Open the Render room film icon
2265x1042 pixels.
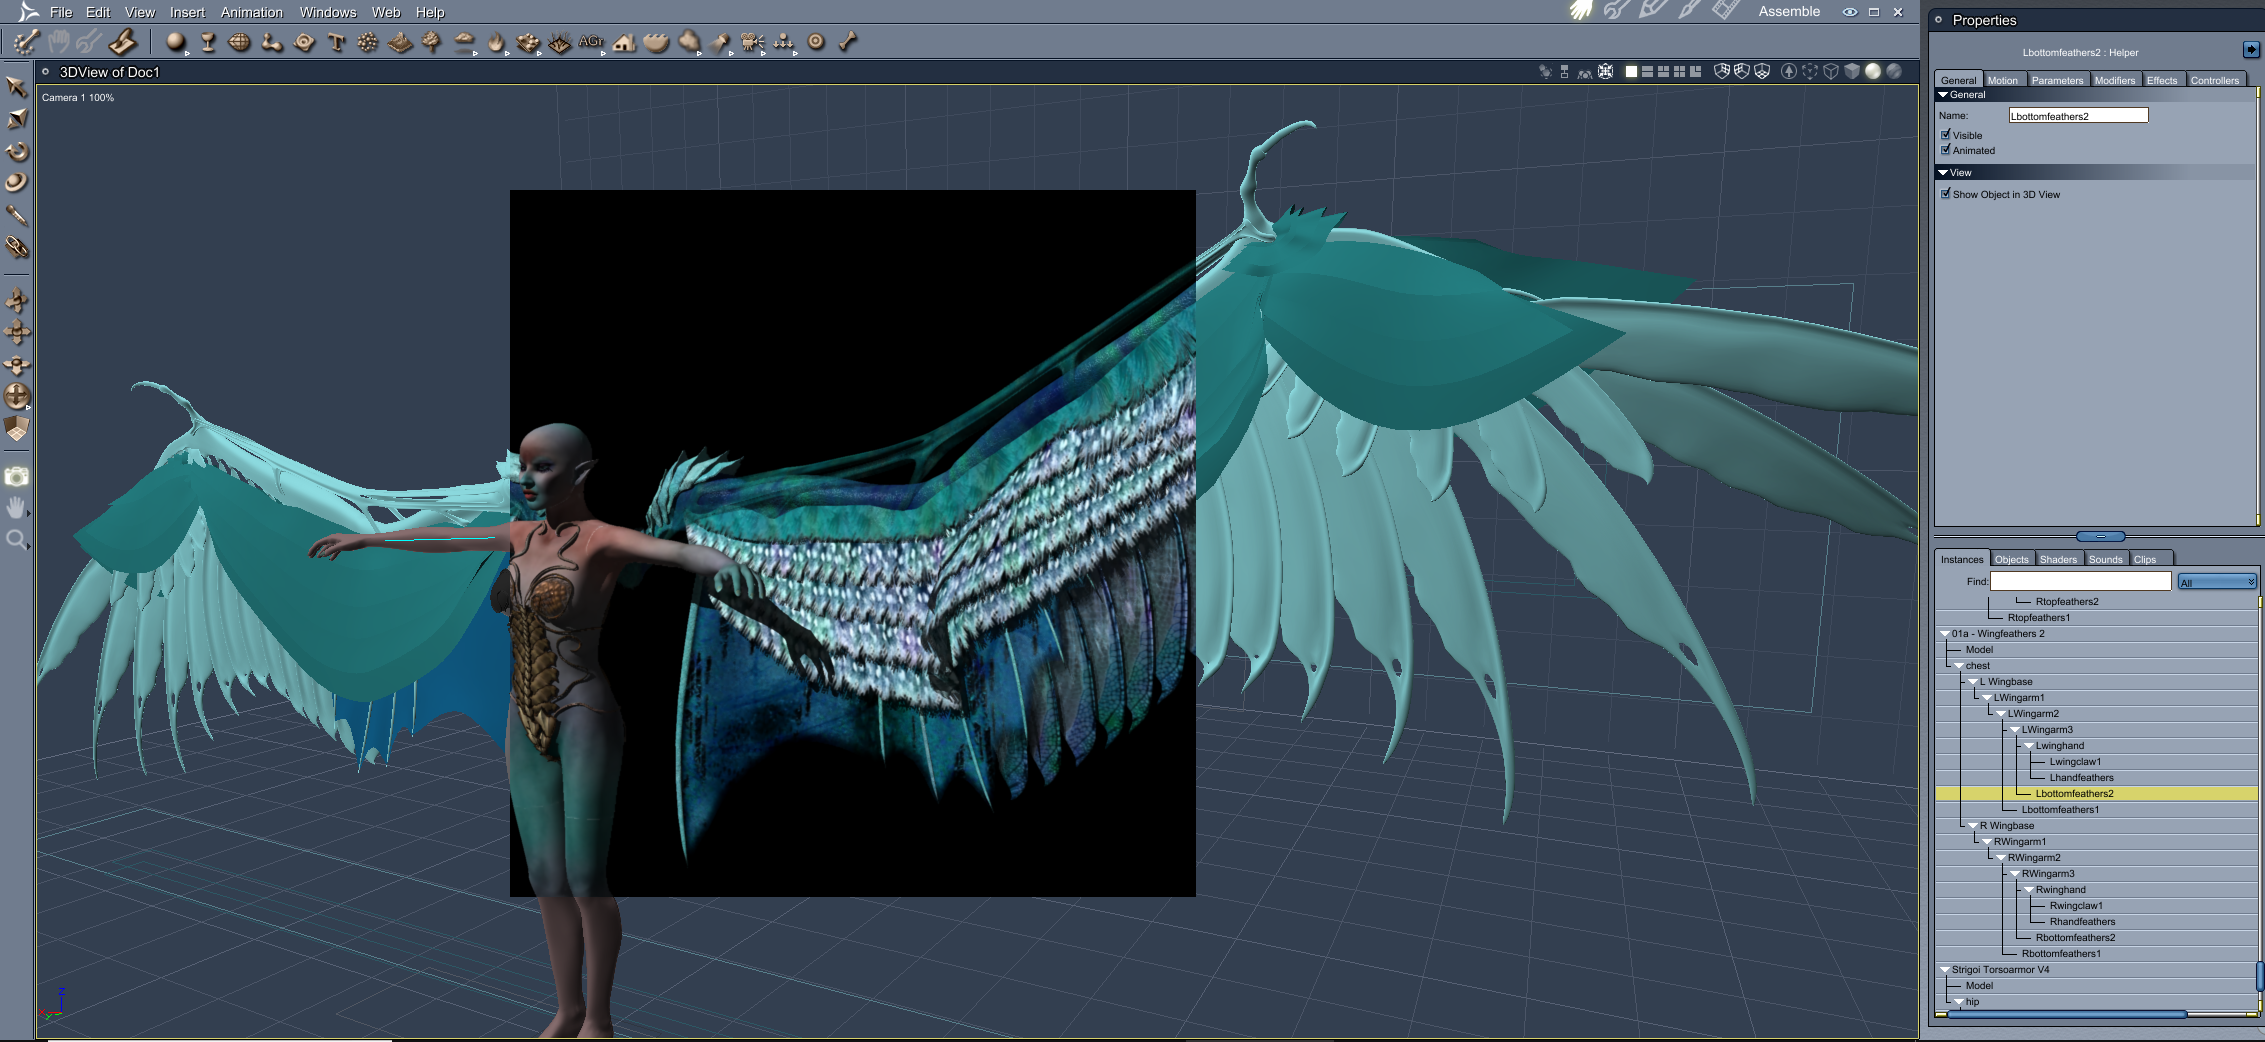[x=1725, y=11]
